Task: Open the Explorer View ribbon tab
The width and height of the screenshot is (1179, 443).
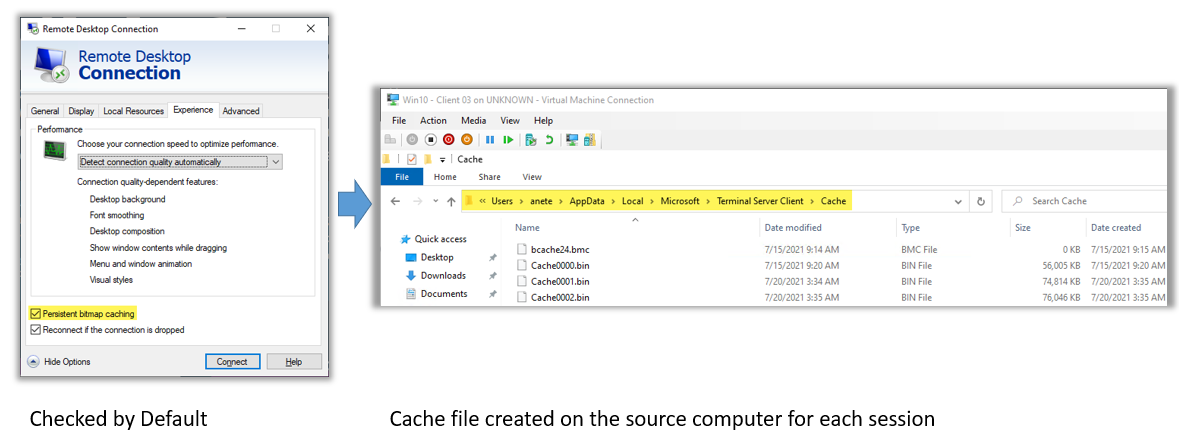Action: click(x=532, y=178)
